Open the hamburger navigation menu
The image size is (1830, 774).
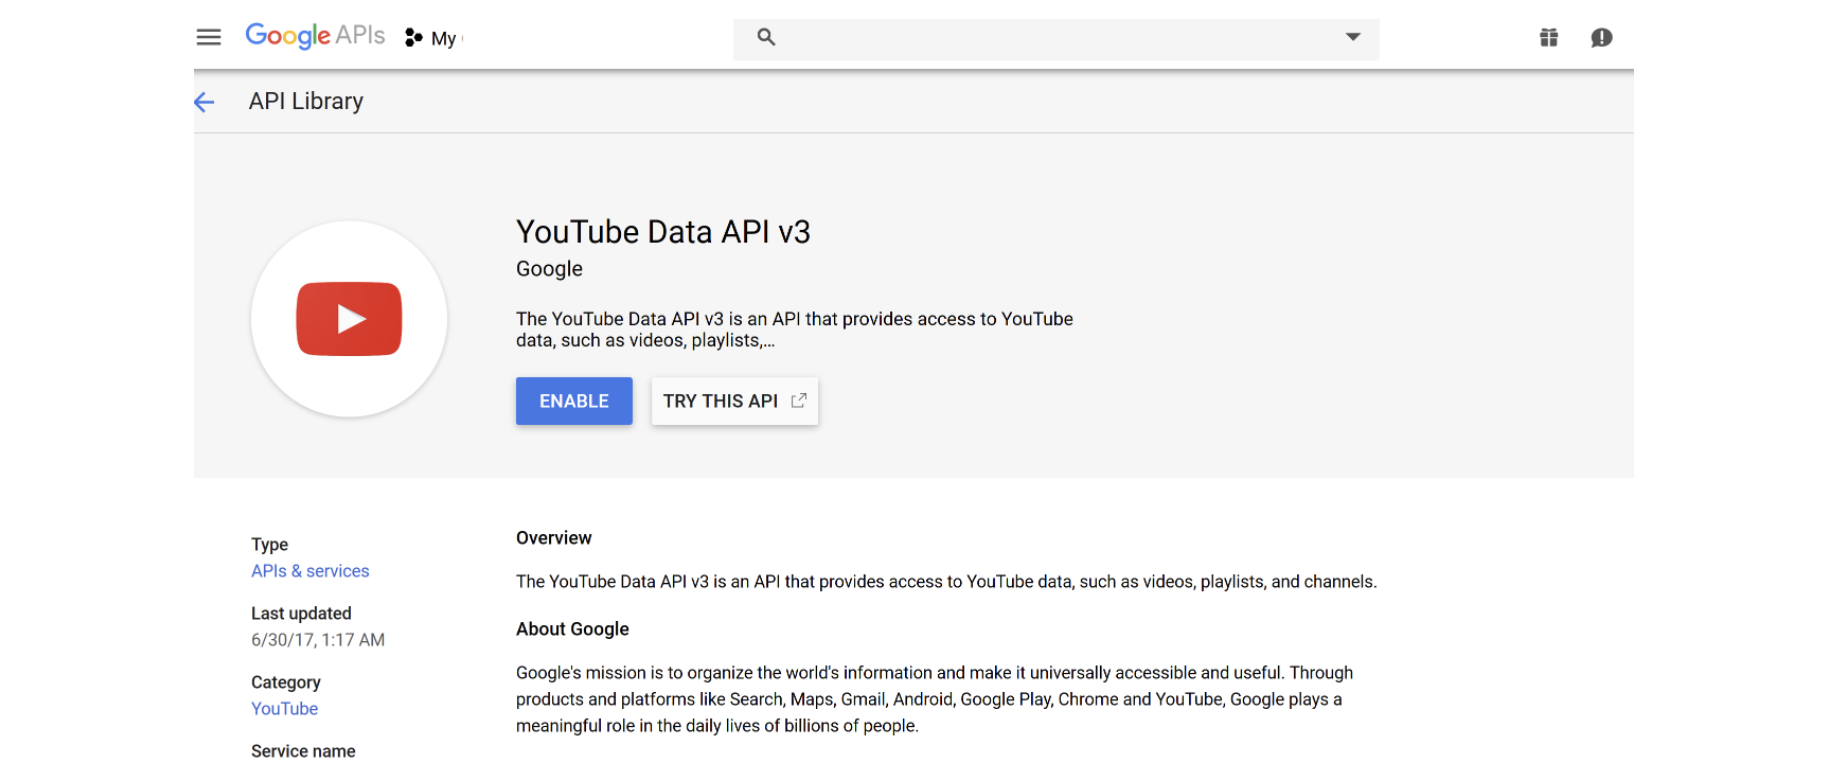click(x=208, y=38)
